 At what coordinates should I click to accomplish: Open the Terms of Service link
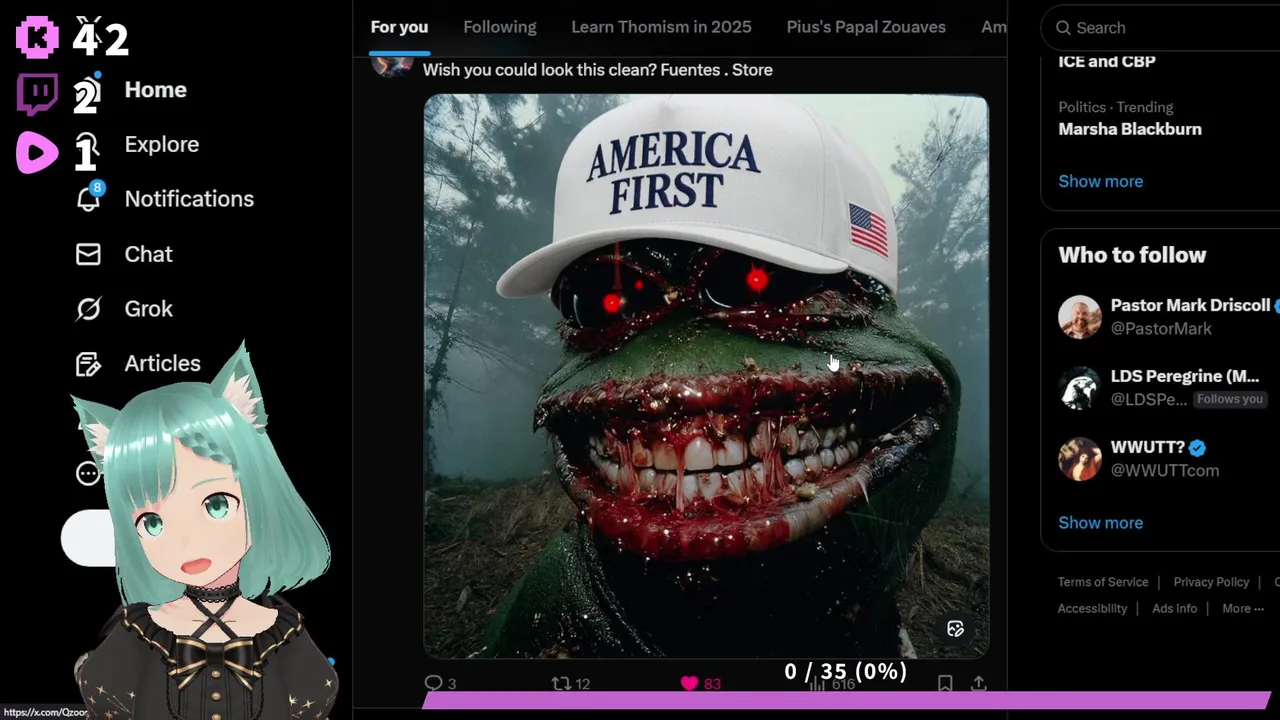point(1103,582)
